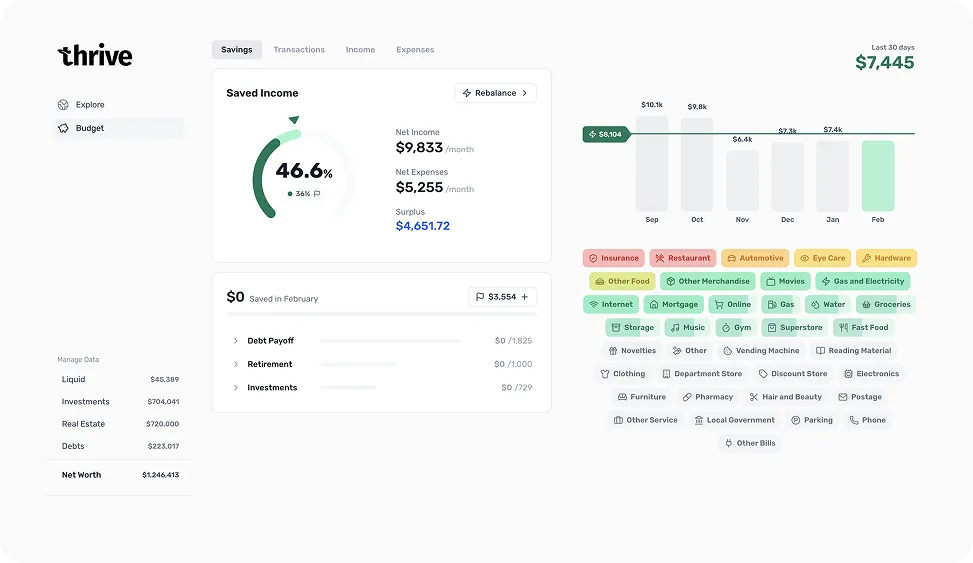Select the Fast Food category tag

(x=864, y=328)
